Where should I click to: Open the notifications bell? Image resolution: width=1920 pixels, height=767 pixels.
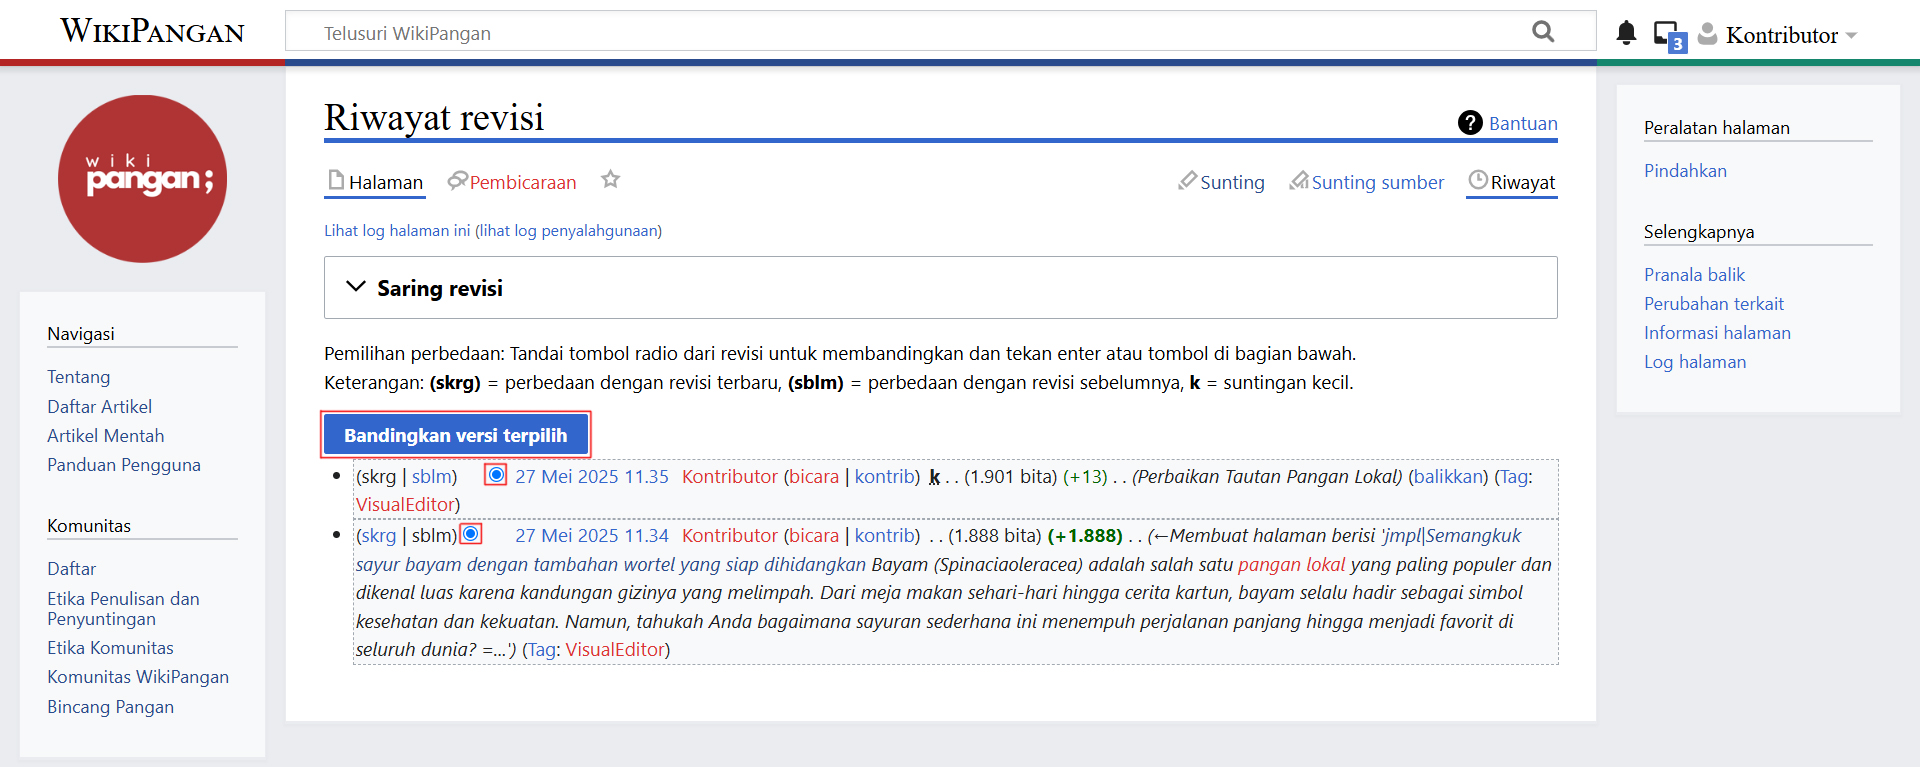tap(1626, 33)
